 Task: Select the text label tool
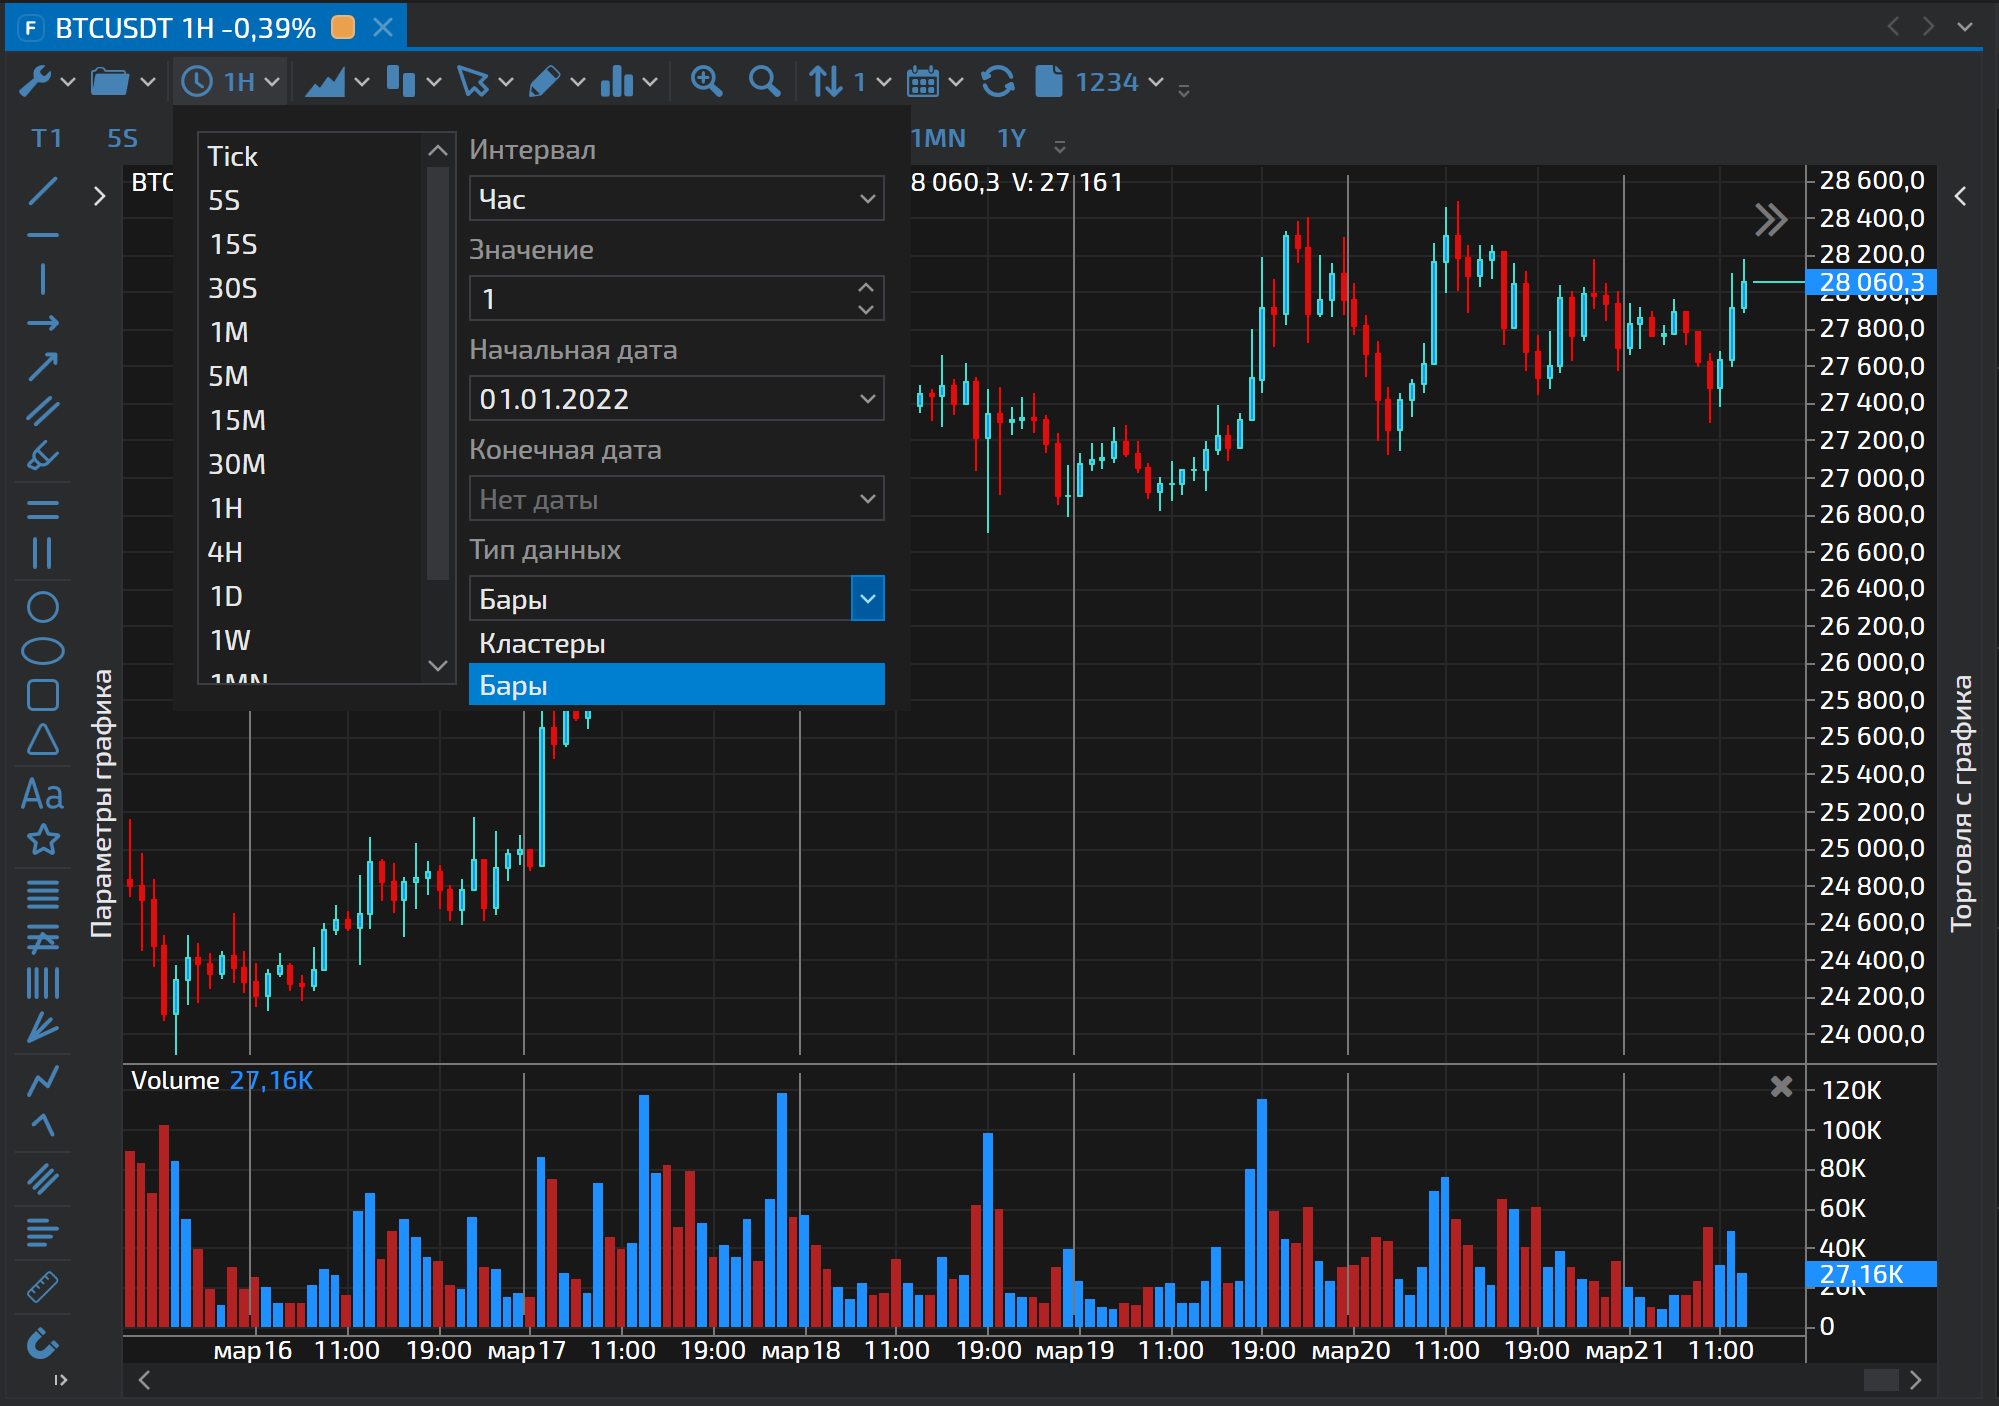pos(42,795)
